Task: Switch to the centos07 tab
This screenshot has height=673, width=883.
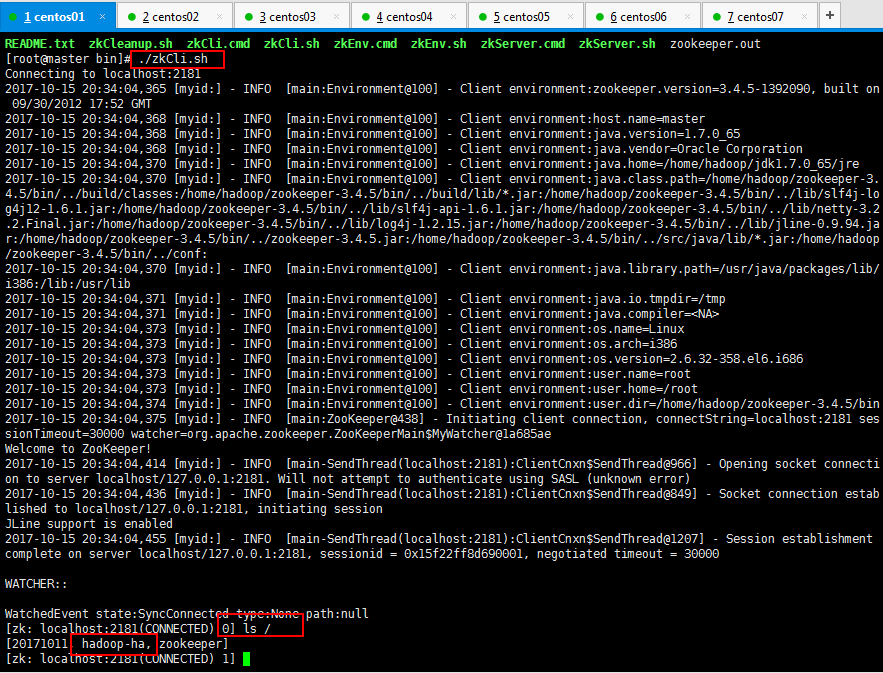Action: click(755, 16)
